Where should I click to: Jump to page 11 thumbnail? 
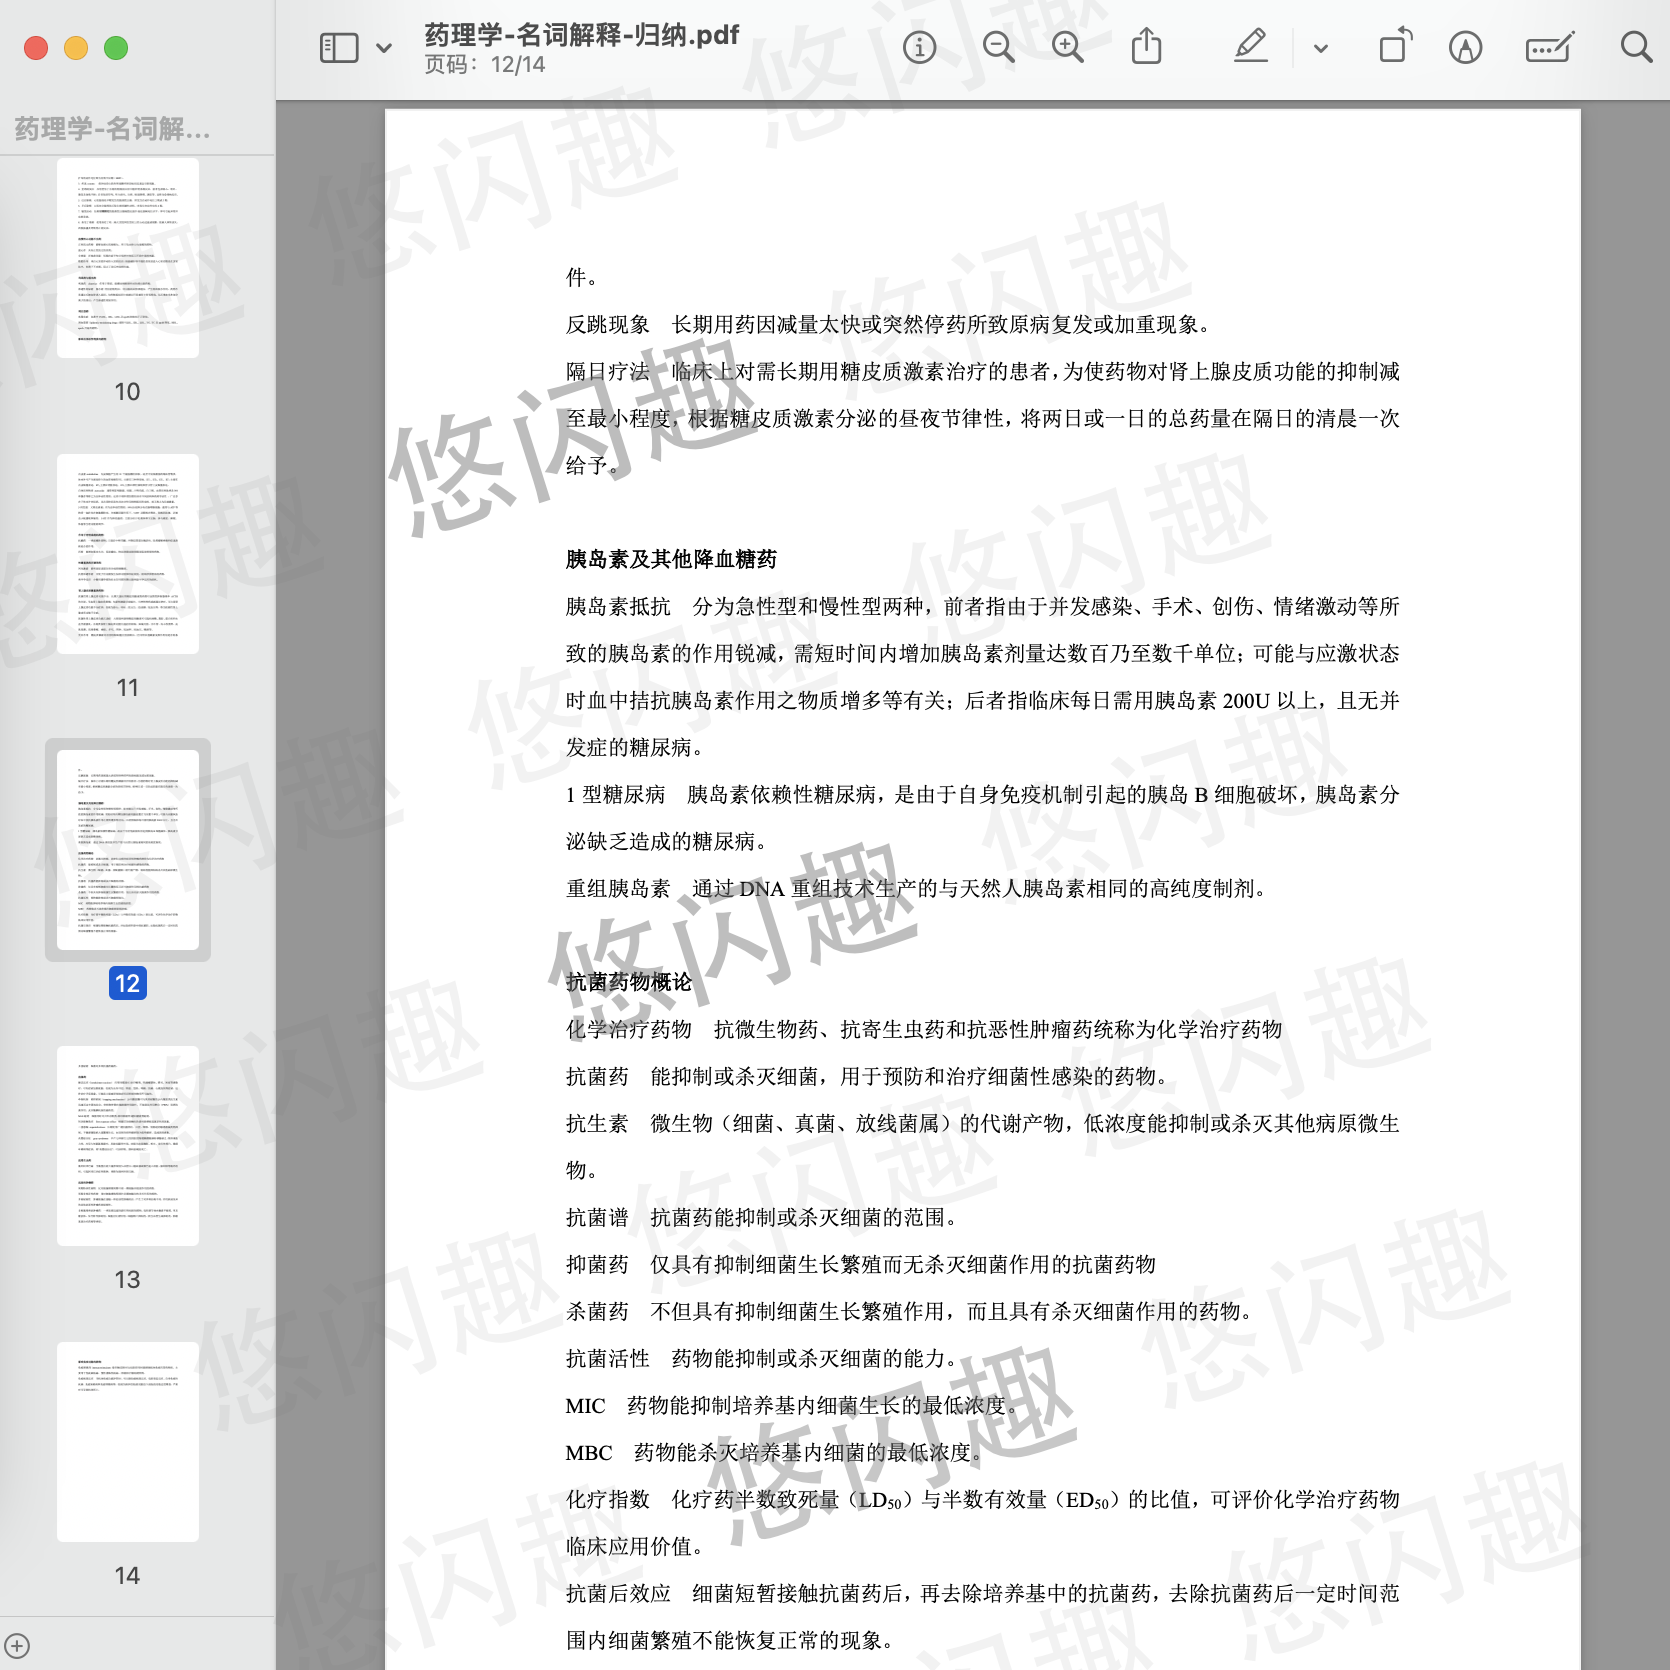point(128,554)
